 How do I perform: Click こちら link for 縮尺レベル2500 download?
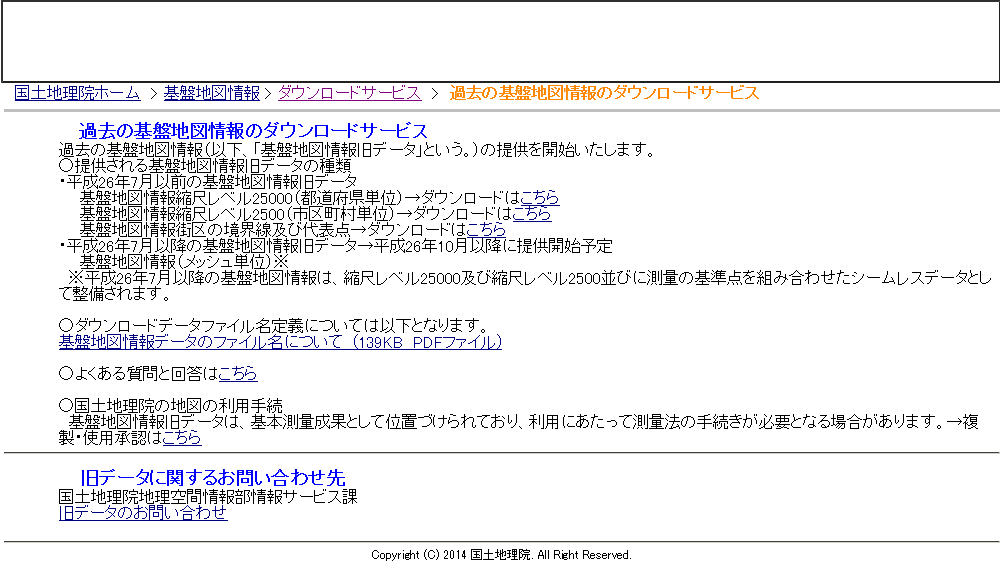click(531, 213)
